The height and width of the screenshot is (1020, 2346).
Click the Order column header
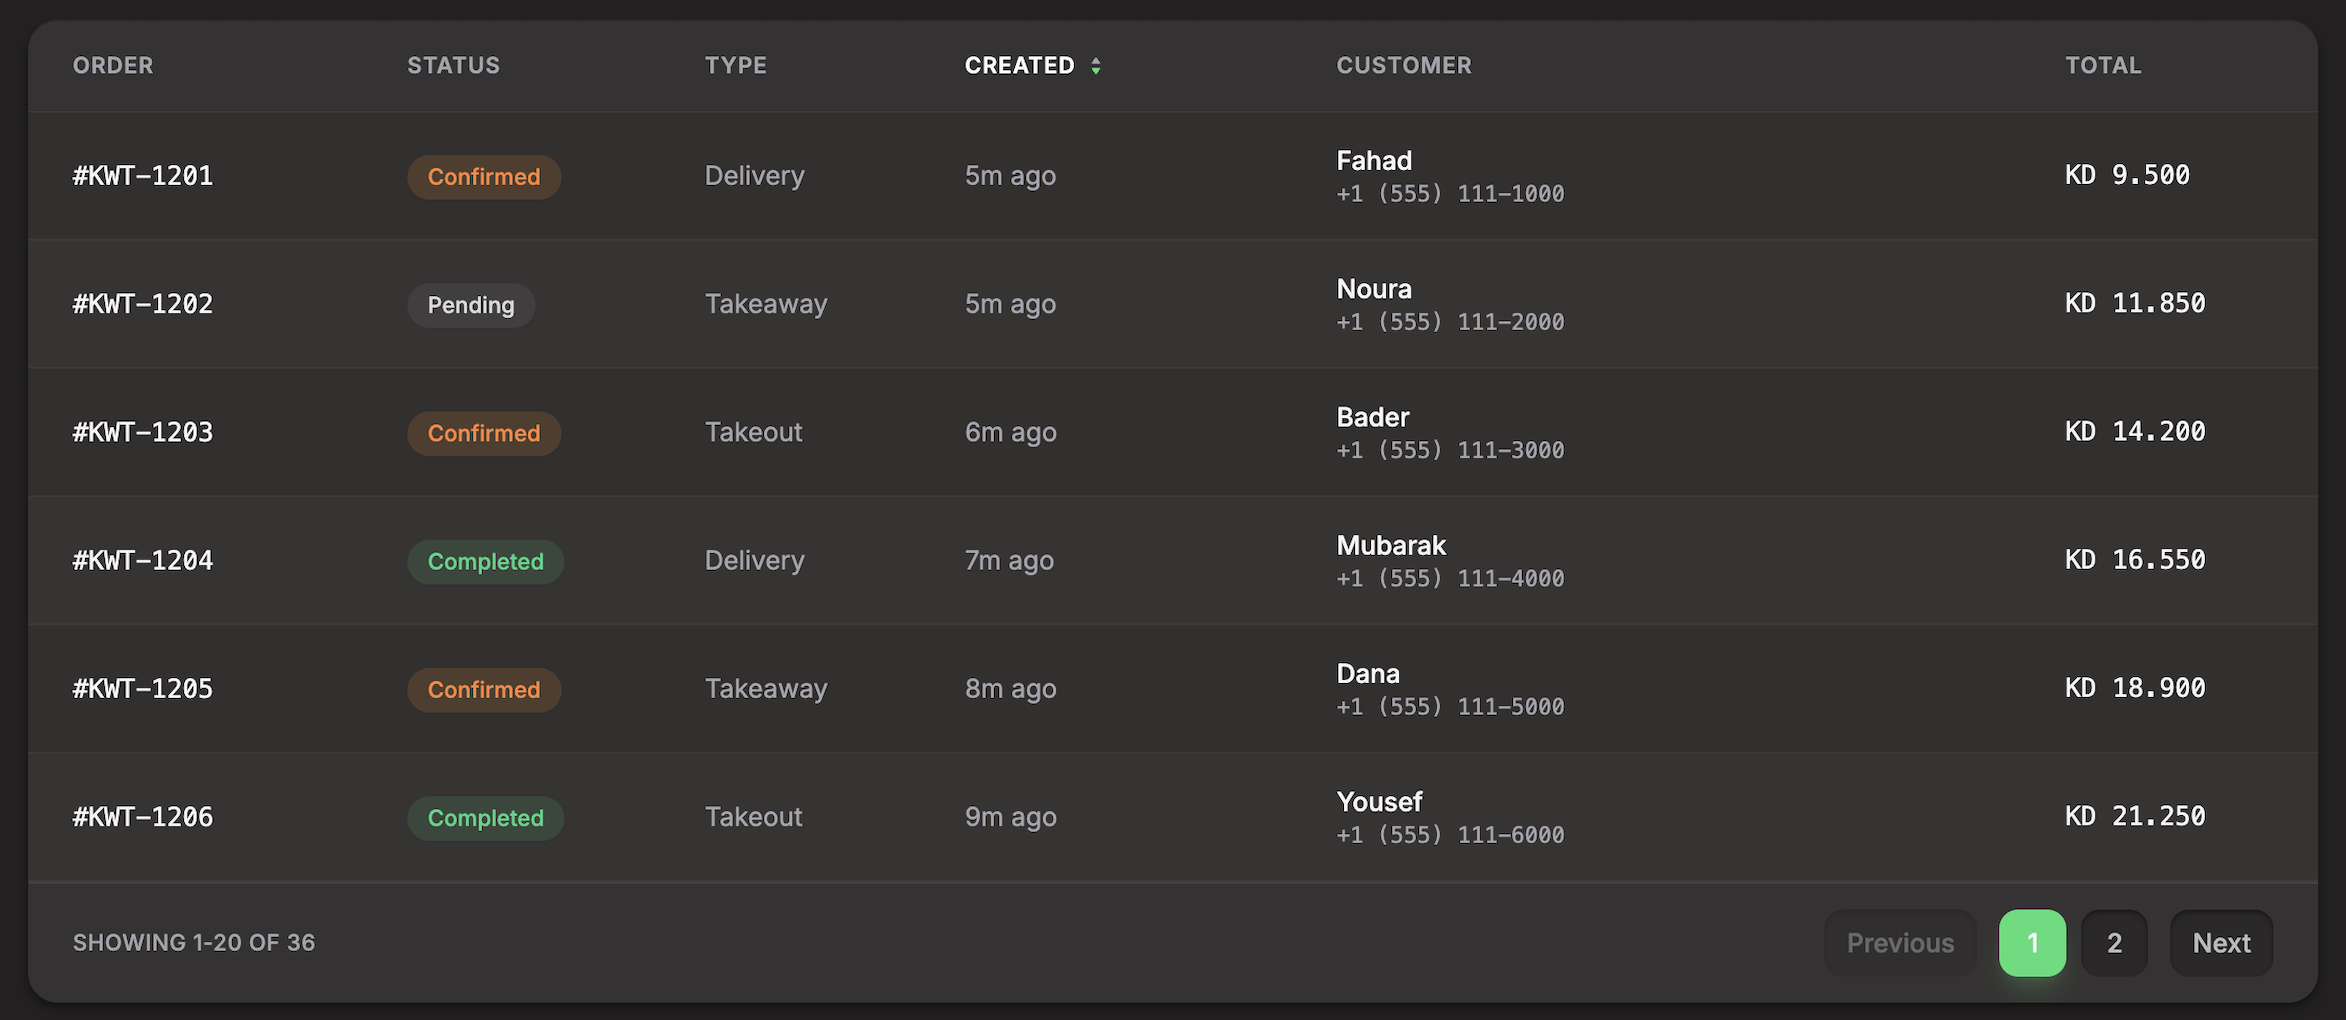tap(113, 66)
